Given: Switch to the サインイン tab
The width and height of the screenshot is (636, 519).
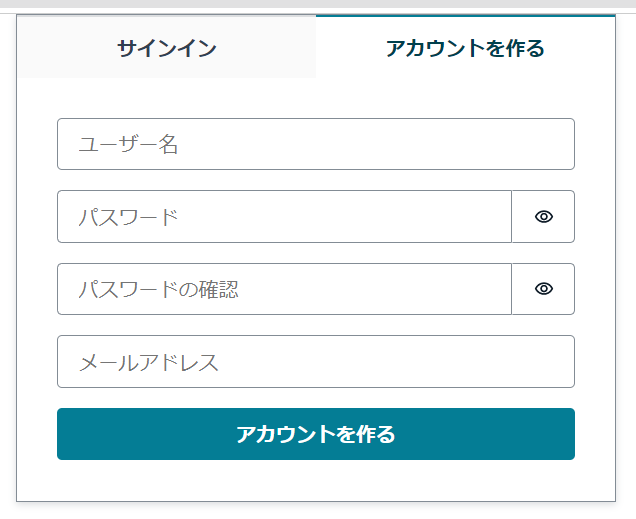Looking at the screenshot, I should click(166, 47).
